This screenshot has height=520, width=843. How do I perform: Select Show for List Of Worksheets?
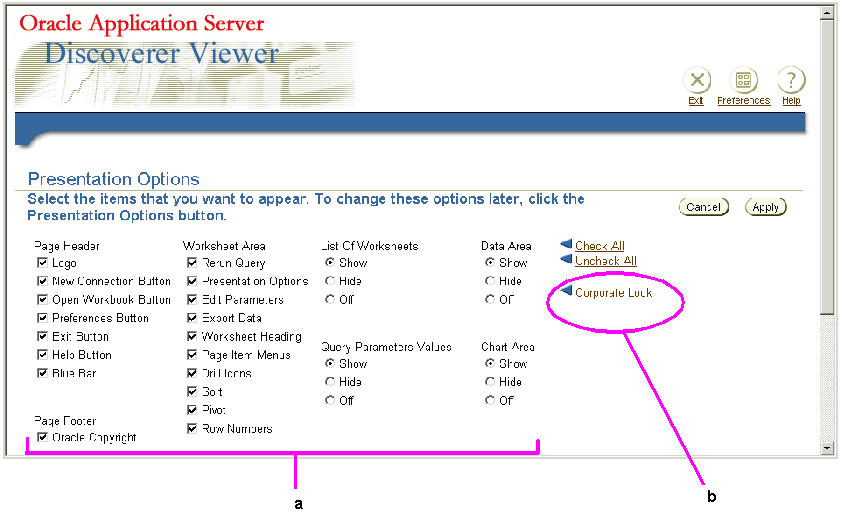pos(330,262)
